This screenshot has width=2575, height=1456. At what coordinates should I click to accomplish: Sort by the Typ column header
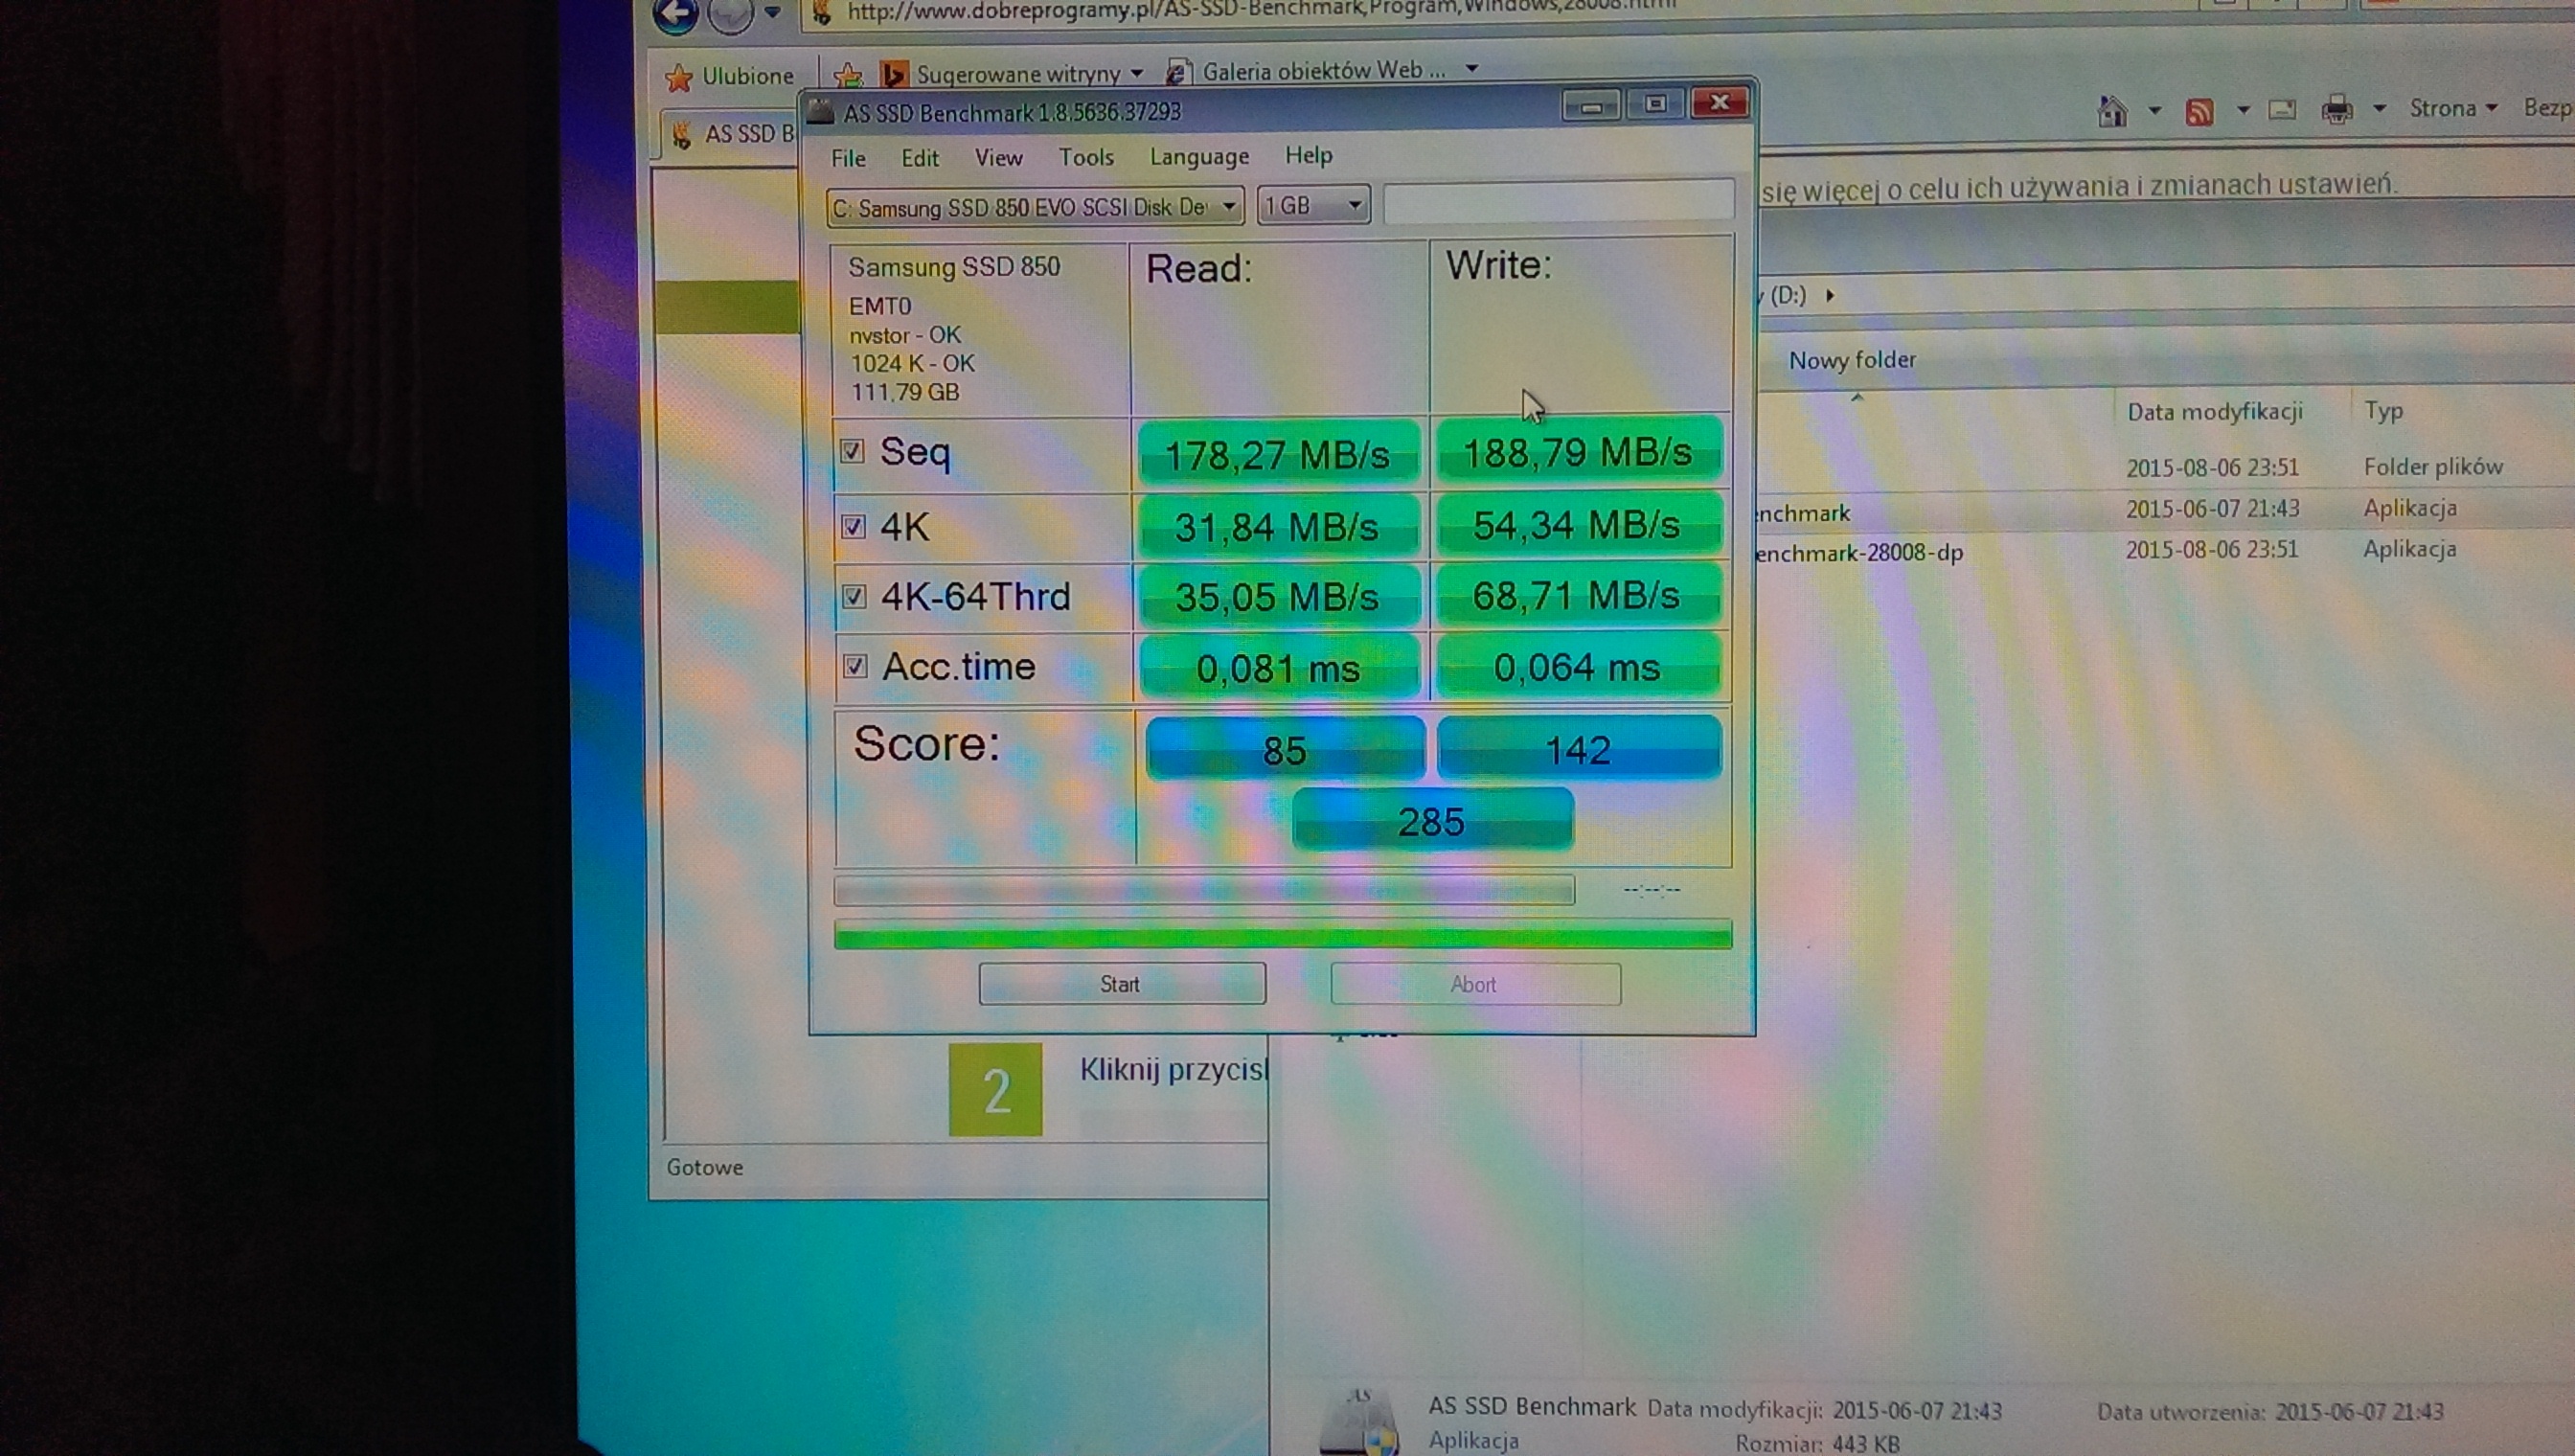coord(2383,411)
